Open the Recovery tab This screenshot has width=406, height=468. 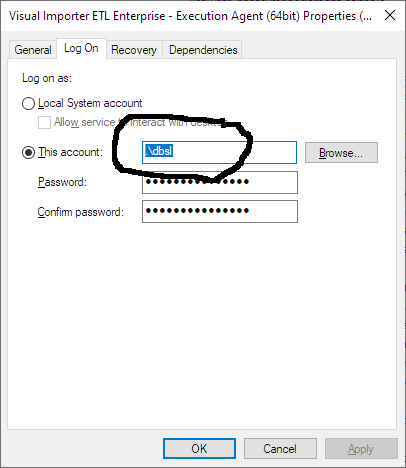click(134, 50)
